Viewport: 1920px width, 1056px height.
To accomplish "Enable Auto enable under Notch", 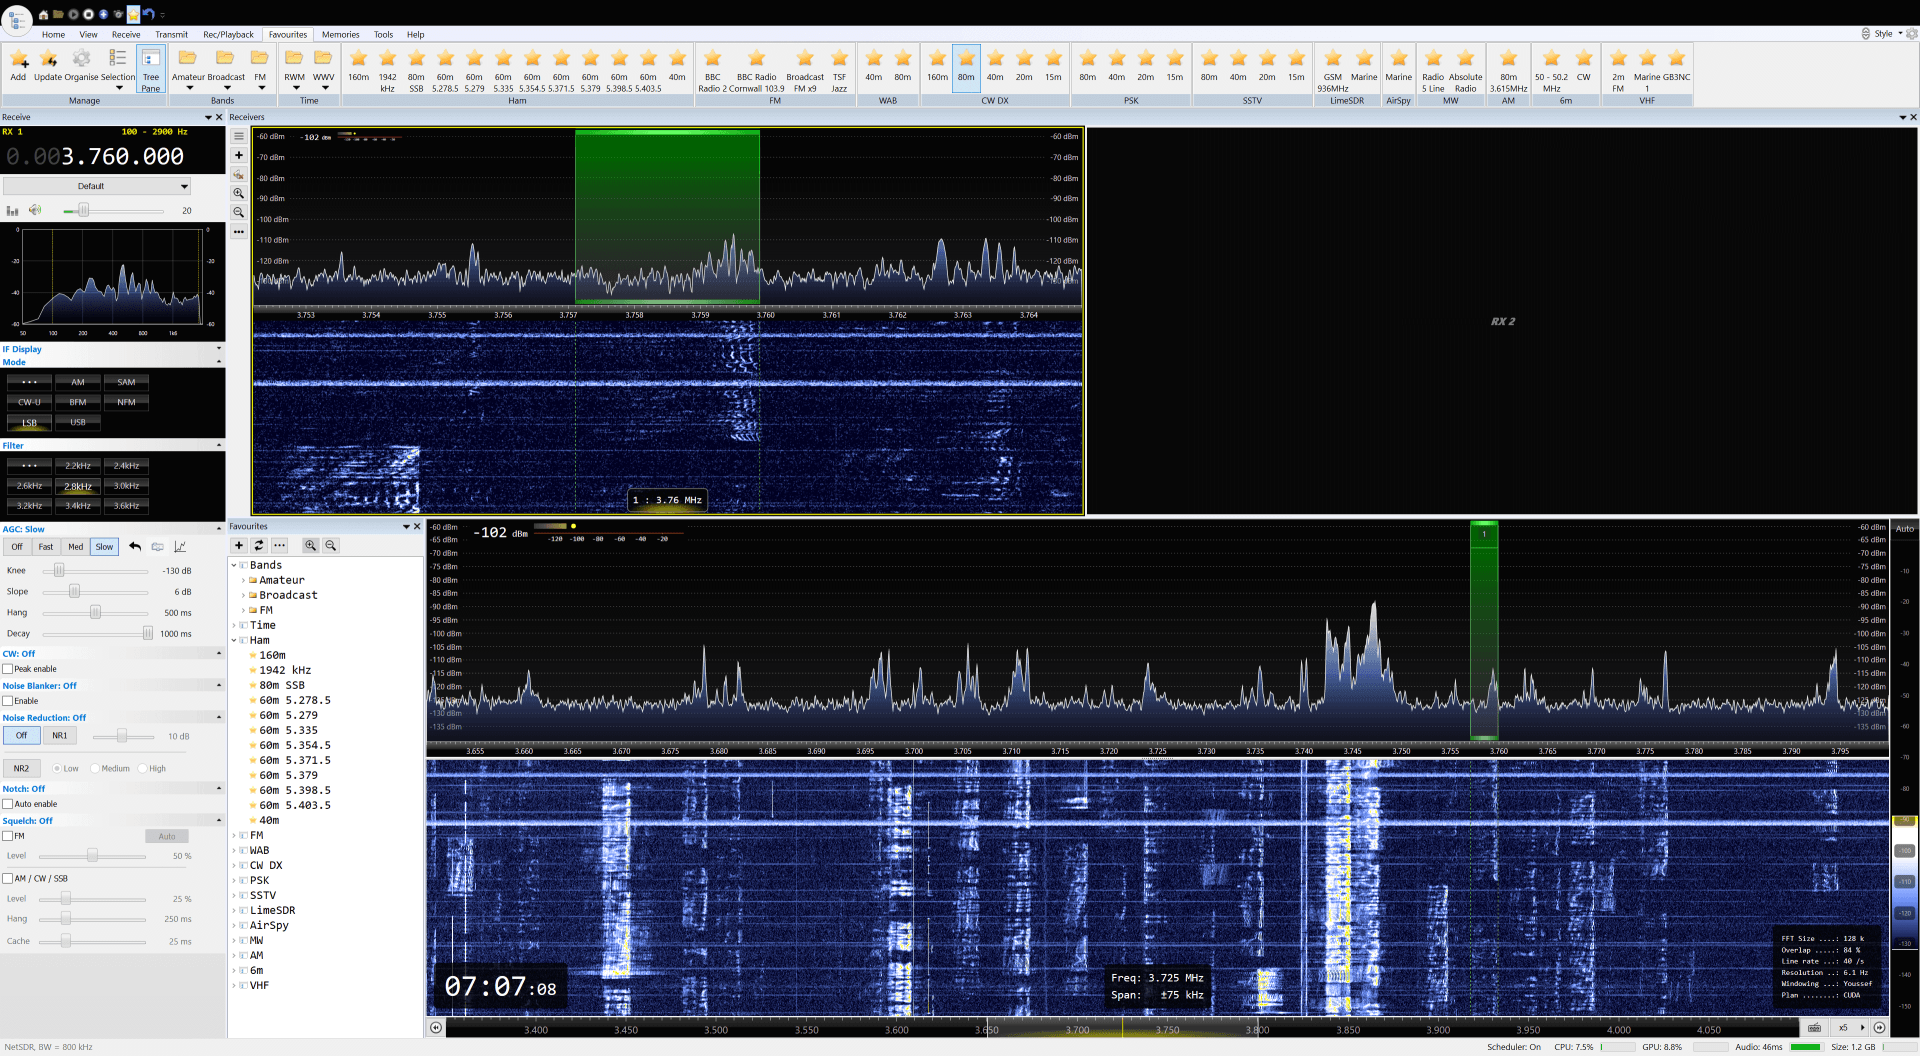I will [9, 804].
